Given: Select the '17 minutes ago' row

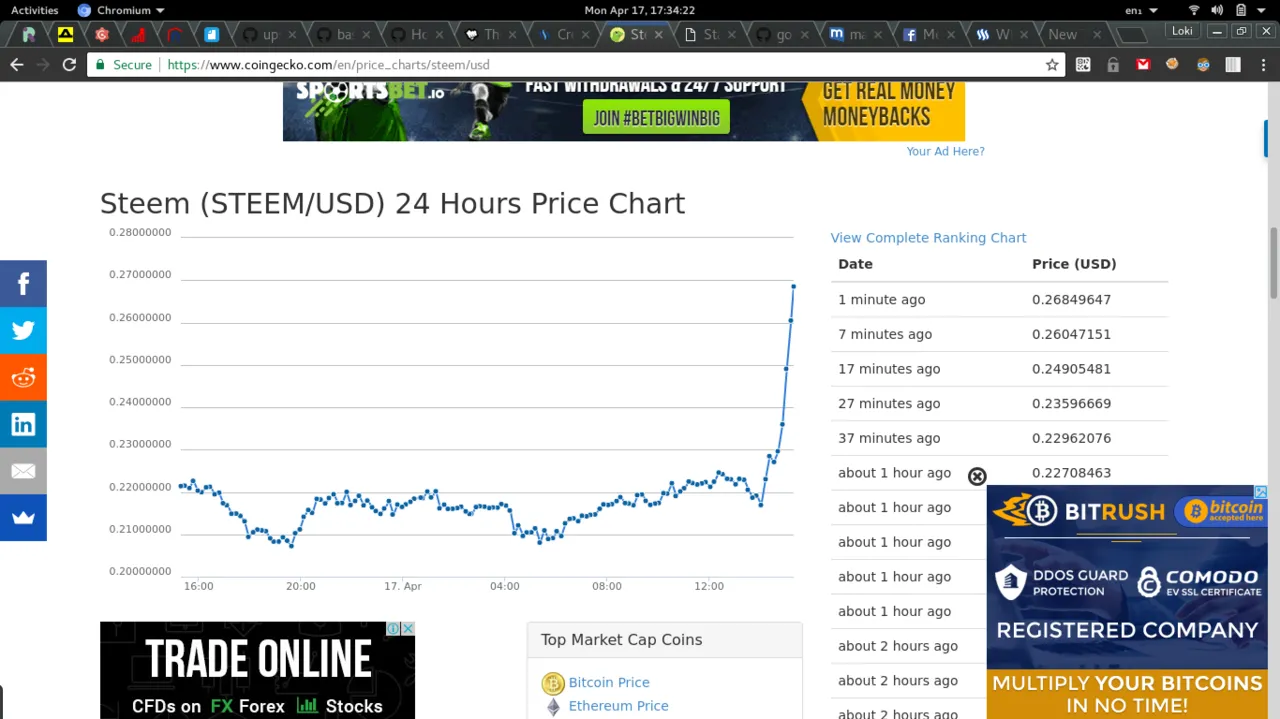Looking at the screenshot, I should [x=999, y=369].
